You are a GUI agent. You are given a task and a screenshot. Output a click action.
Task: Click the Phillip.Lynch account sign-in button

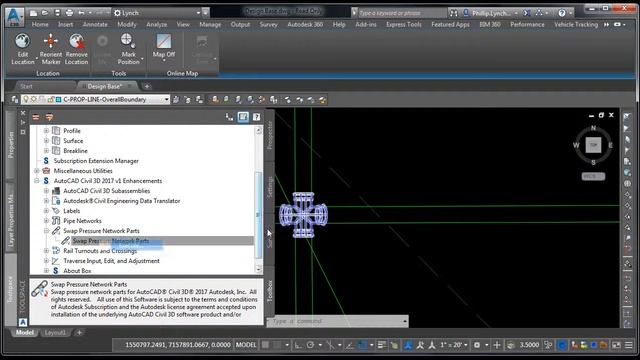pyautogui.click(x=490, y=13)
